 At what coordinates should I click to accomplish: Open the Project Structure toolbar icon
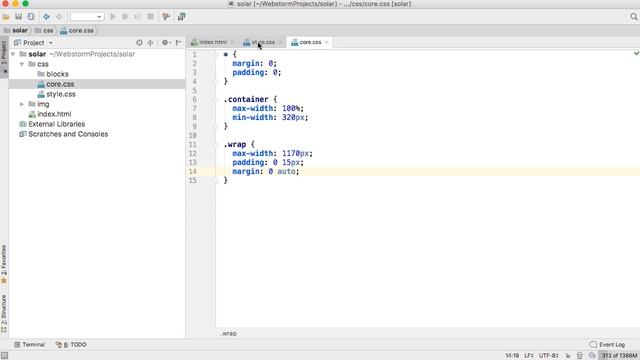(x=181, y=17)
